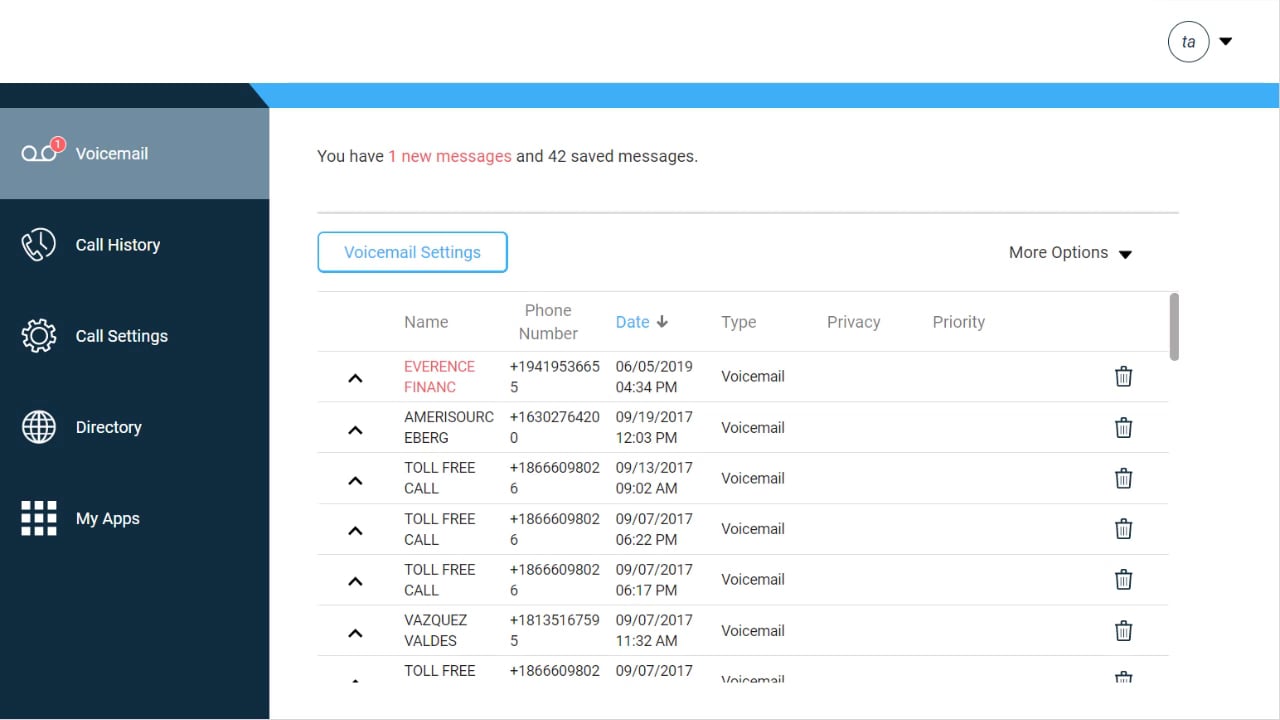Click the date 09/07/2017 11:32 AM
The width and height of the screenshot is (1280, 720).
pyautogui.click(x=654, y=630)
